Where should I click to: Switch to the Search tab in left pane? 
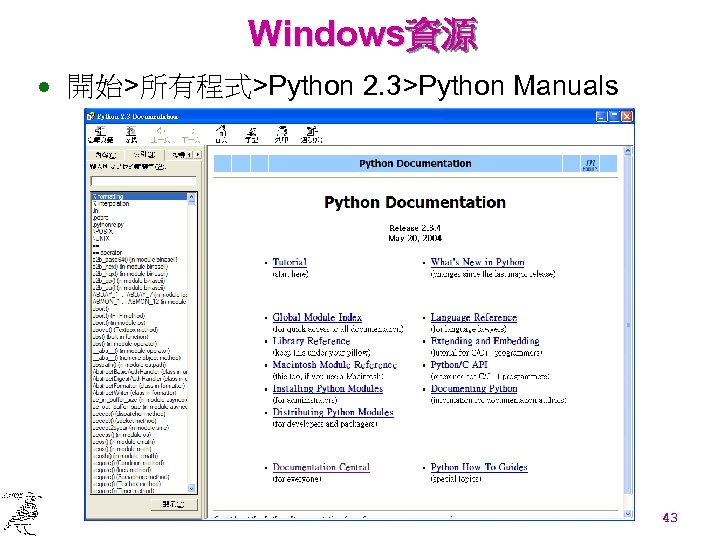point(179,155)
